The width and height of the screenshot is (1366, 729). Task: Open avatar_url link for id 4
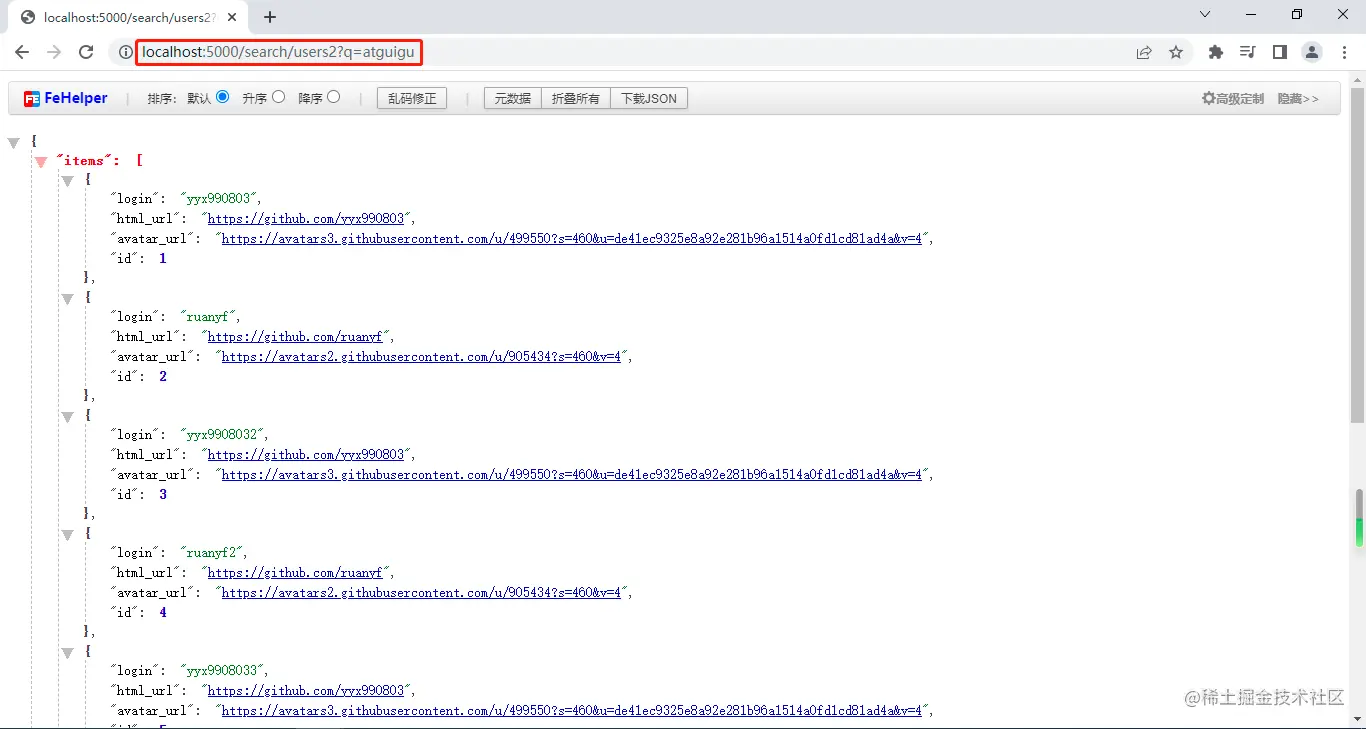[x=422, y=593]
